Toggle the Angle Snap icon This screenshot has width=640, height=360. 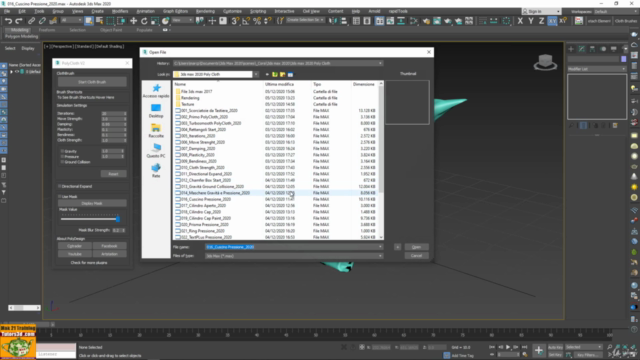tap(246, 21)
